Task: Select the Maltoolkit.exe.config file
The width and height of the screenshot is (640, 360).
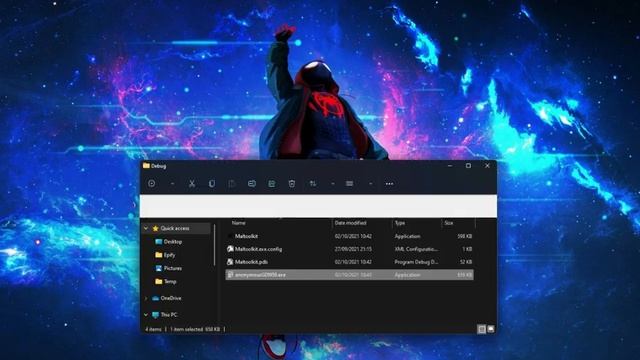Action: (x=258, y=249)
